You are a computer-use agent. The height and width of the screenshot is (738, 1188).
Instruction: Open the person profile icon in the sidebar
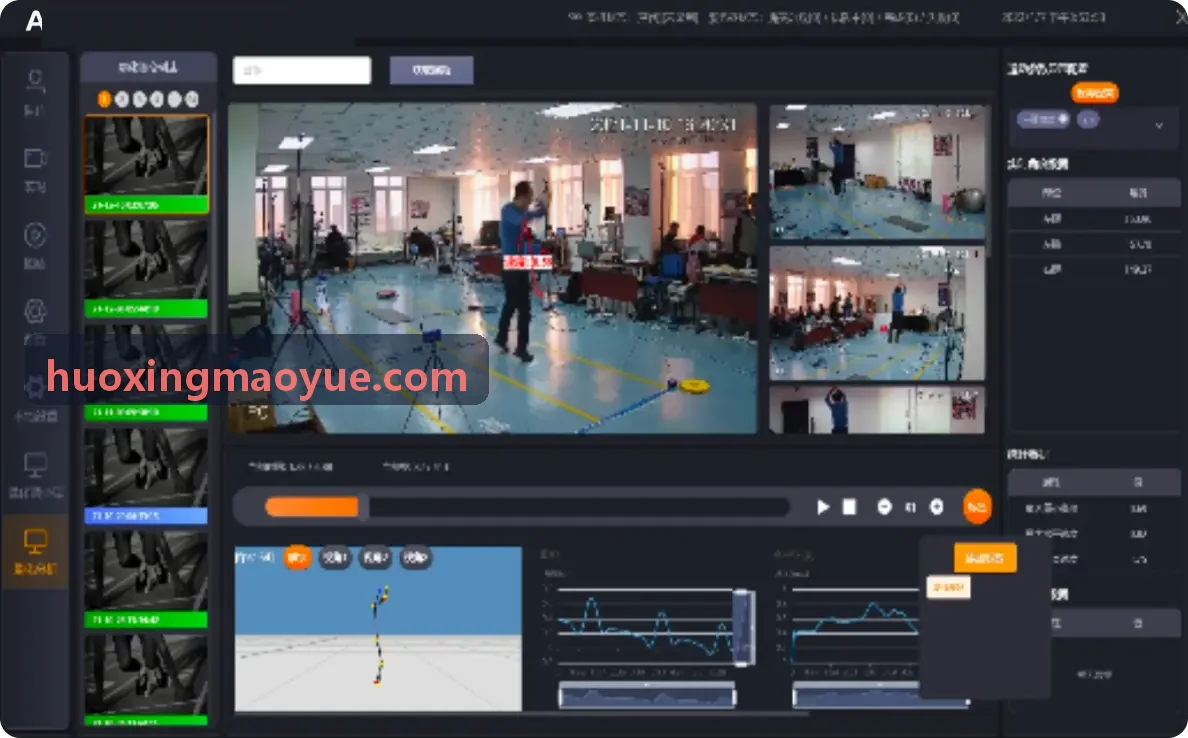[35, 81]
